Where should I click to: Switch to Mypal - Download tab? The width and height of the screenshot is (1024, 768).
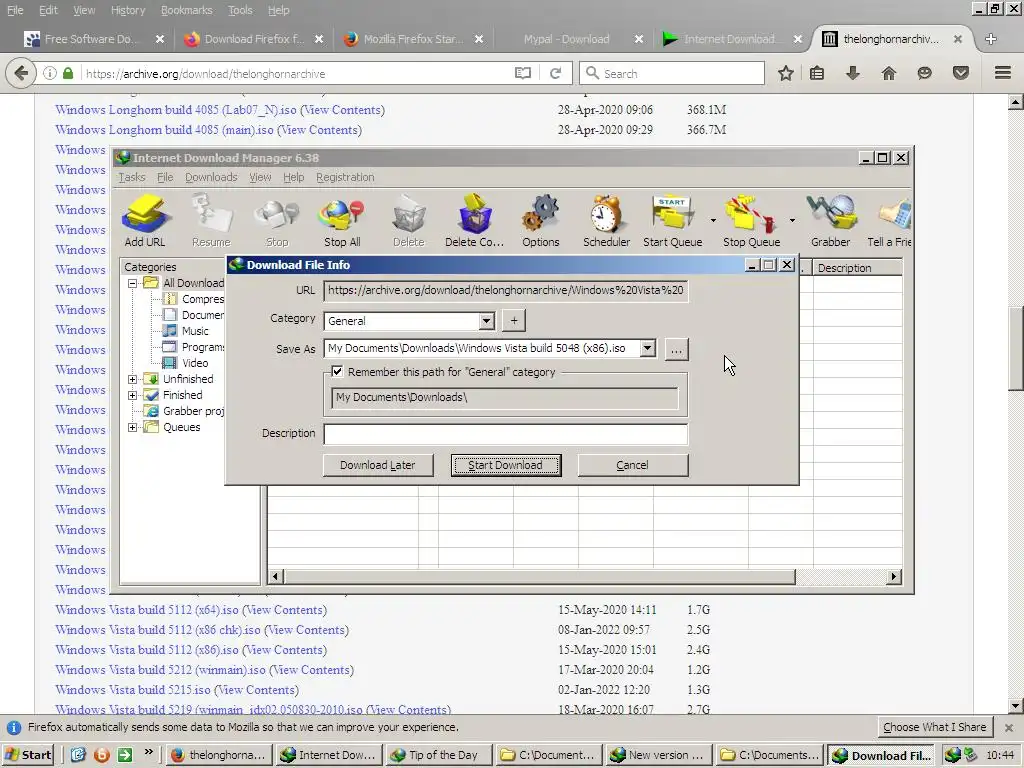[x=566, y=39]
